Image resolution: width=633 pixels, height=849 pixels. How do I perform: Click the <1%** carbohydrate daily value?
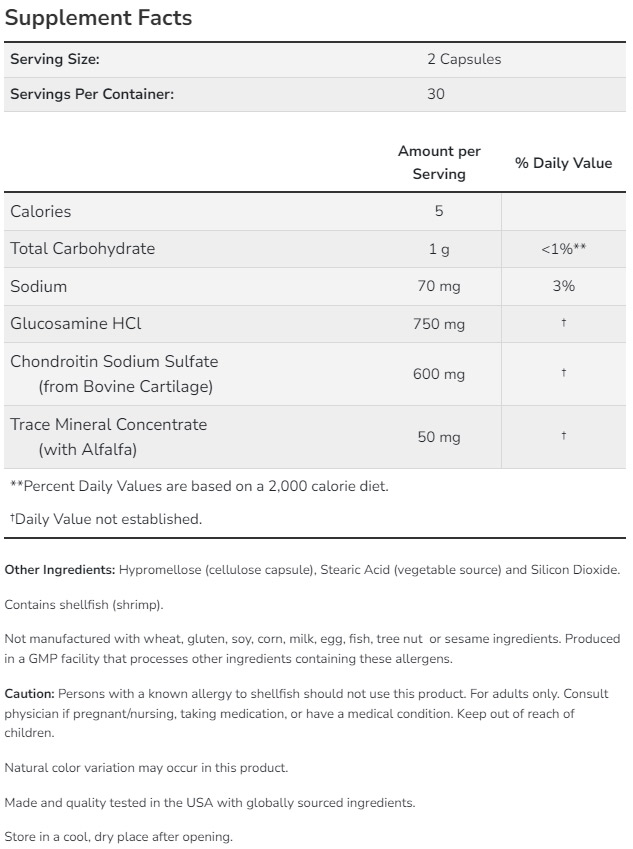(563, 249)
